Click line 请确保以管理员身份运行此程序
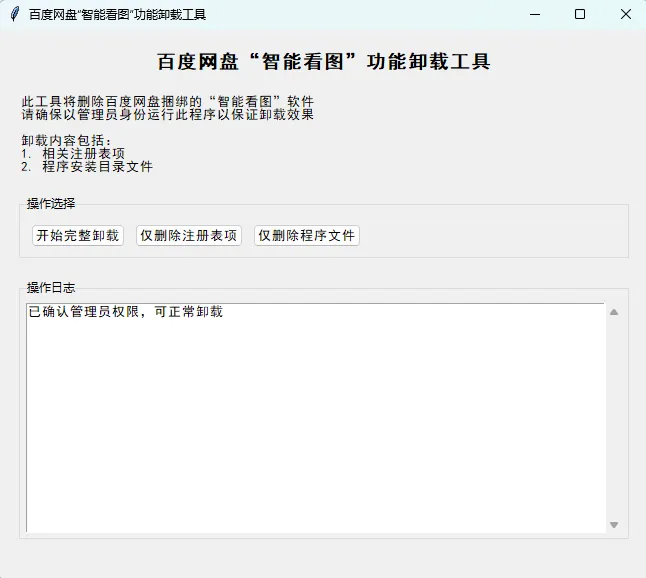The width and height of the screenshot is (646, 578). [x=168, y=115]
